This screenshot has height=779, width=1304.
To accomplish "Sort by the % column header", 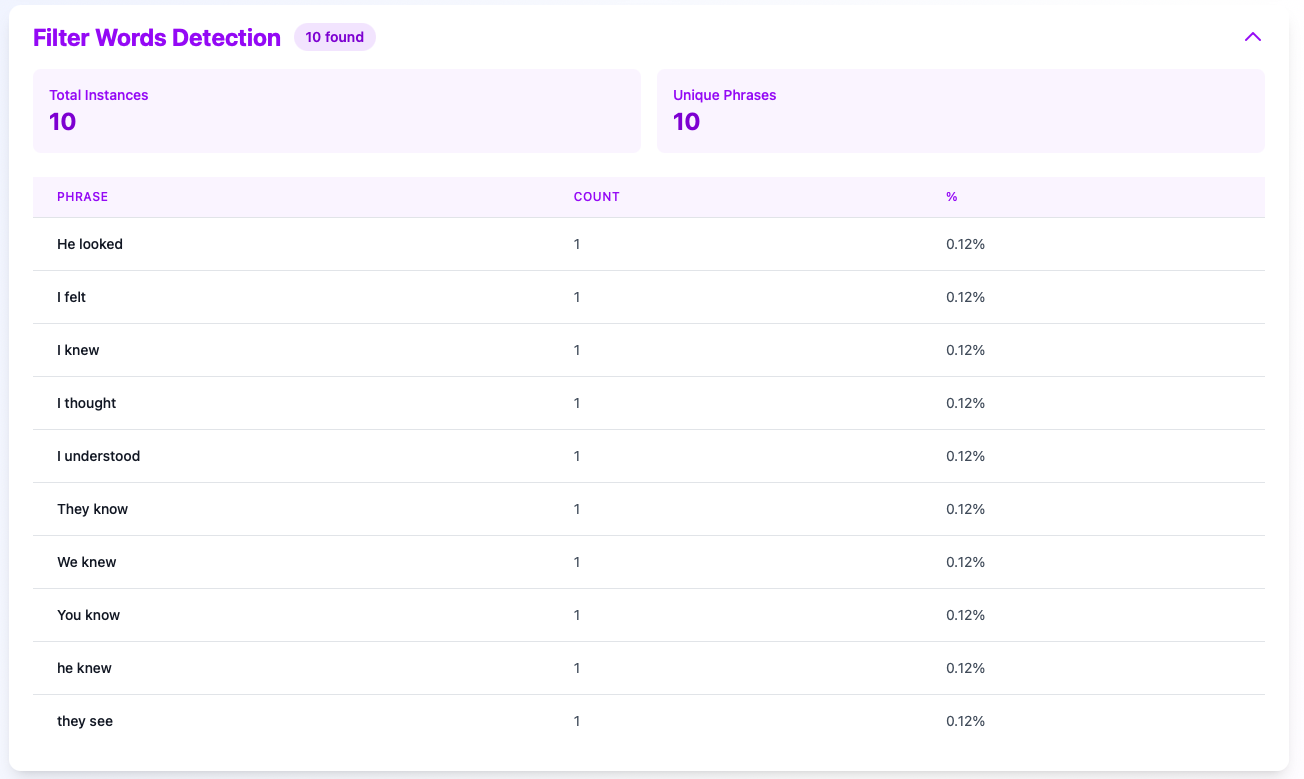I will [x=951, y=197].
